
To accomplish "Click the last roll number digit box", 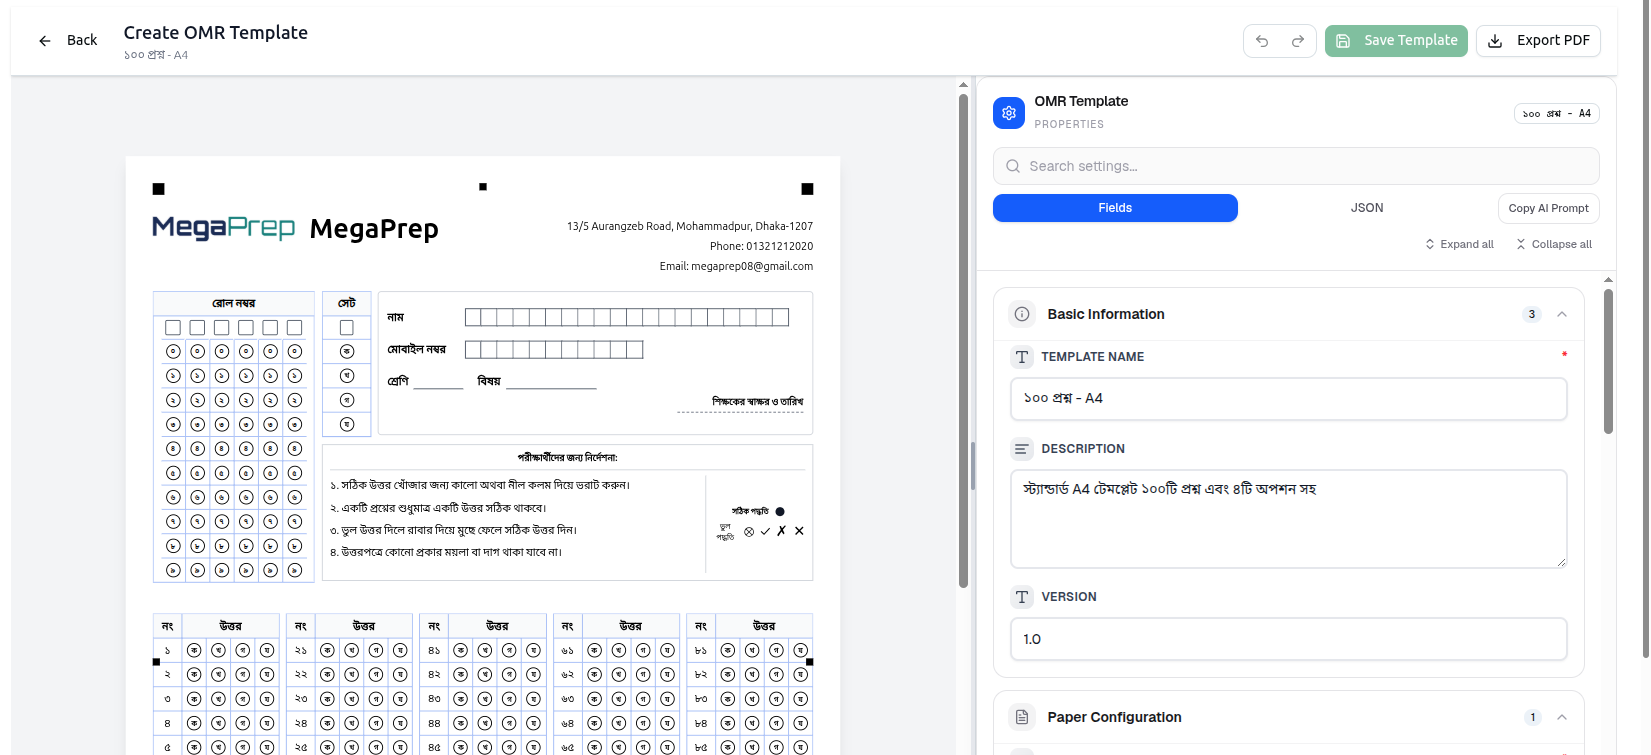I will coord(294,328).
